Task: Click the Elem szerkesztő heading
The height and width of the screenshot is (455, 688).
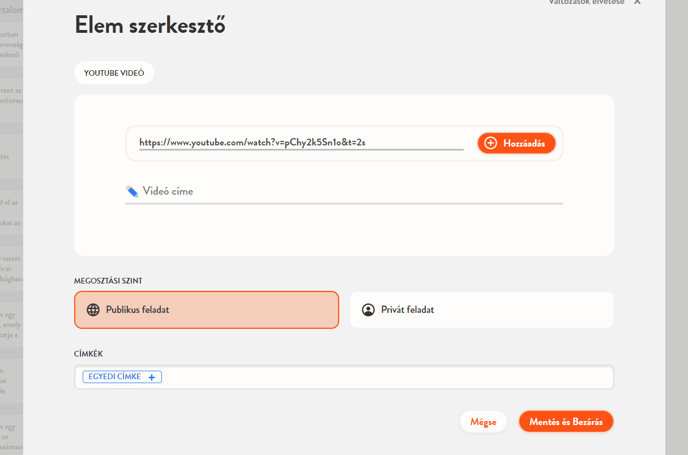Action: coord(150,26)
